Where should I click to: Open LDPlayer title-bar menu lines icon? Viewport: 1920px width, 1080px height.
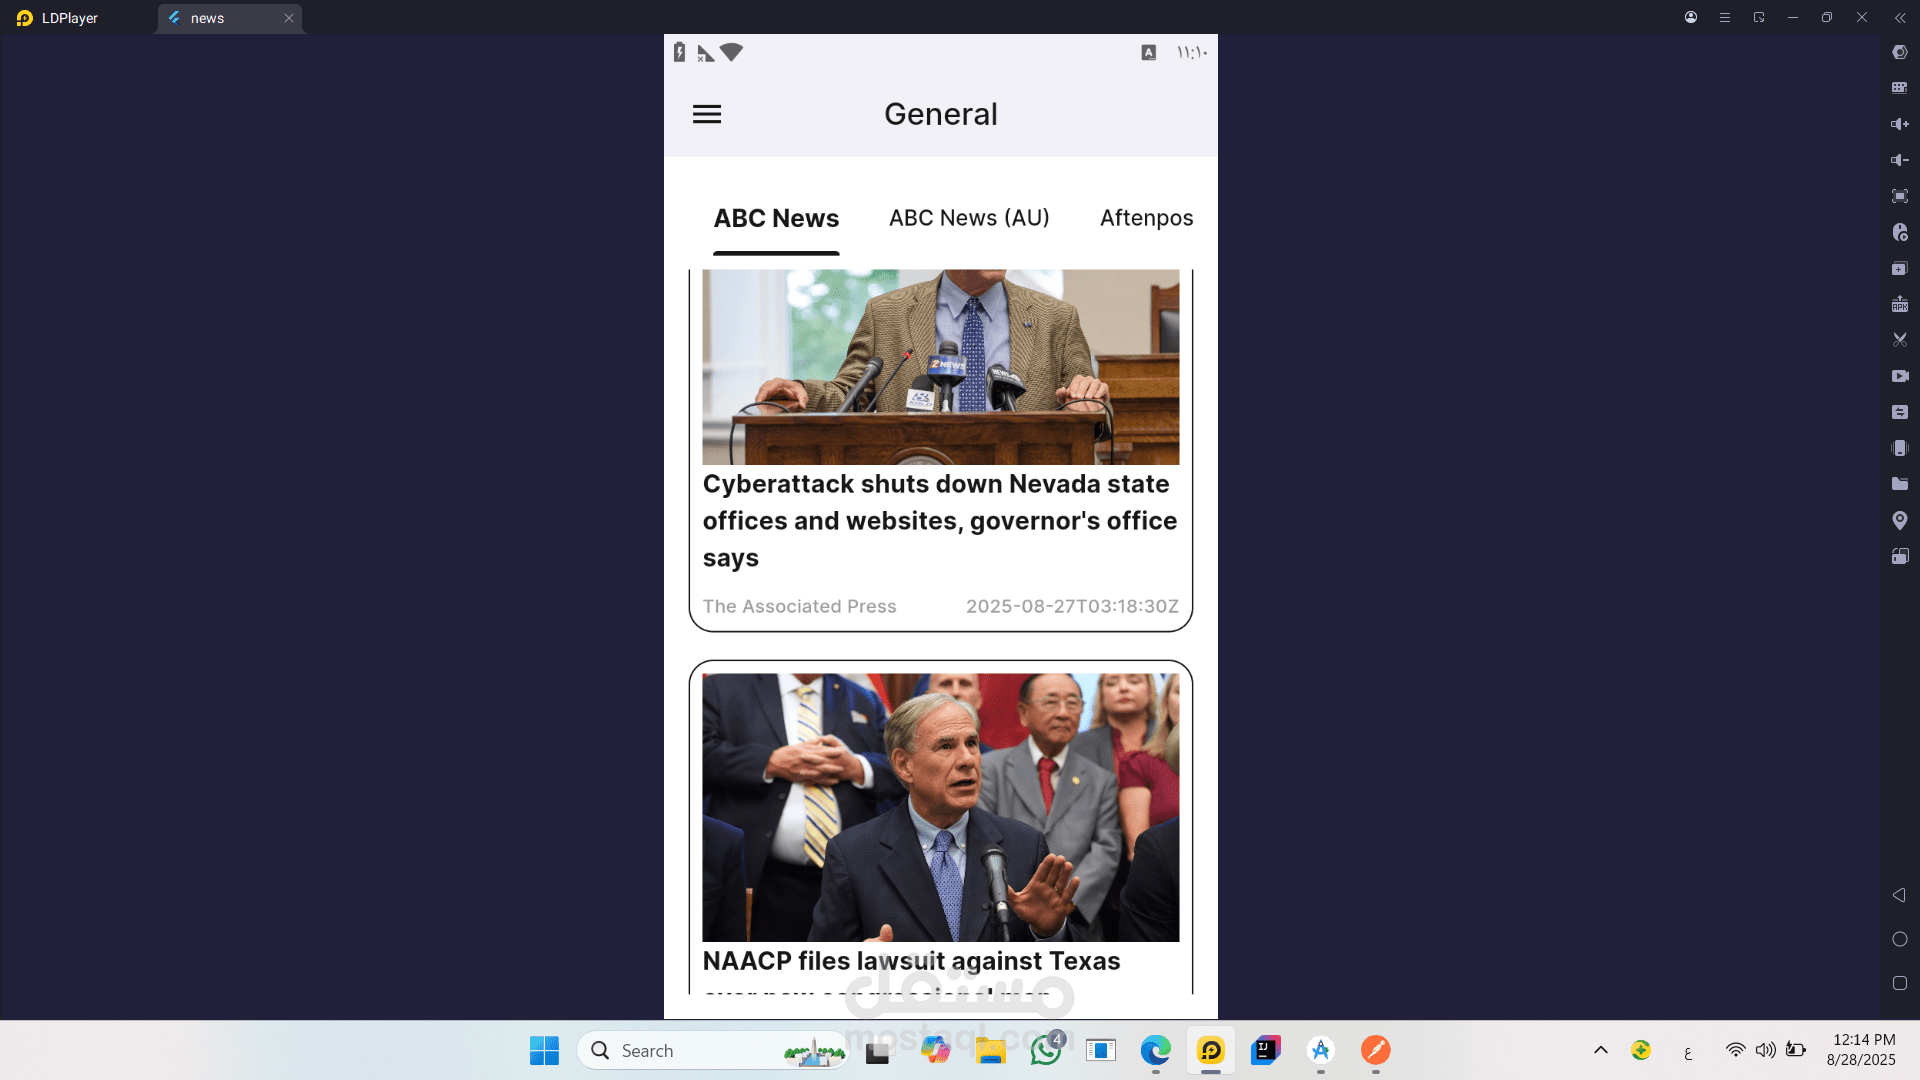point(1725,17)
